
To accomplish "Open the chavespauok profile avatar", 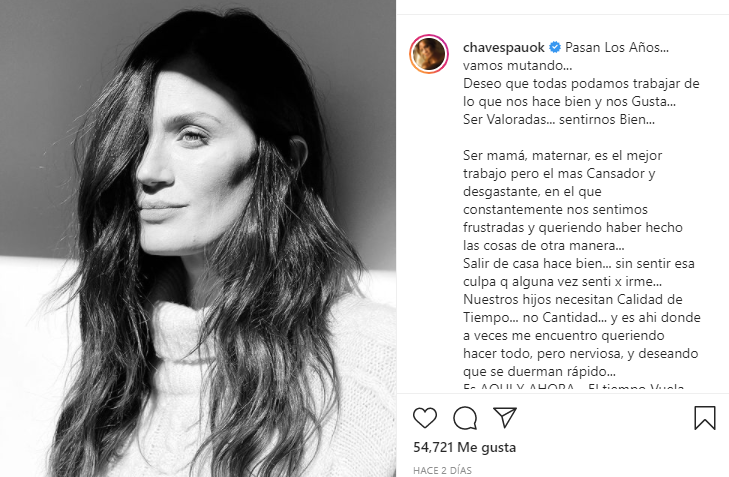I will click(x=429, y=54).
